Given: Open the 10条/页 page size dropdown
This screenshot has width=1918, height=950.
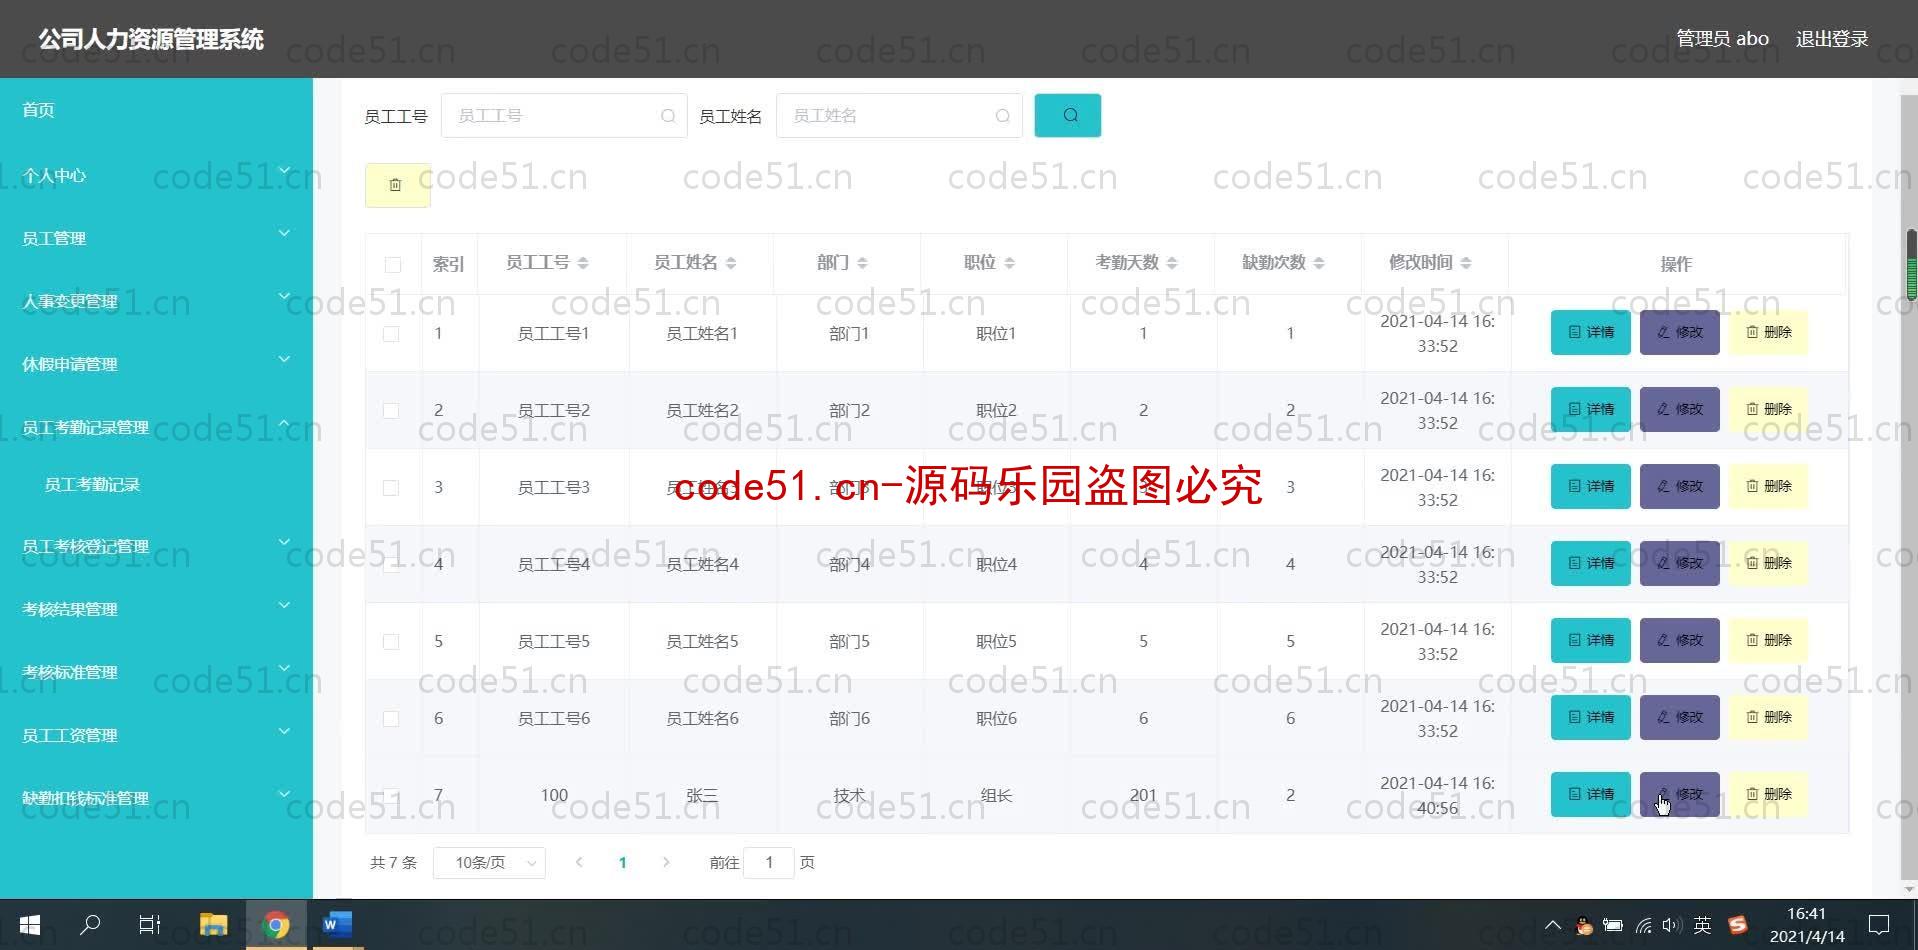Looking at the screenshot, I should tap(489, 862).
